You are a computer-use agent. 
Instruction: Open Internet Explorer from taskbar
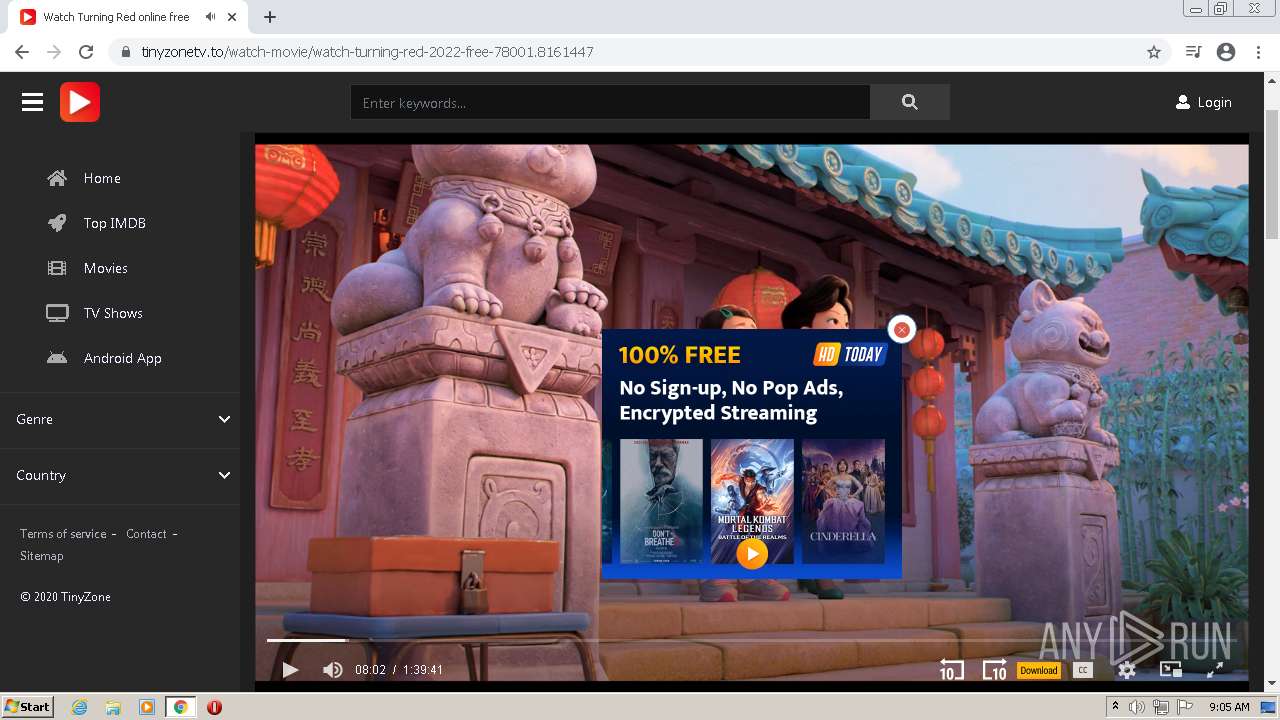[80, 707]
